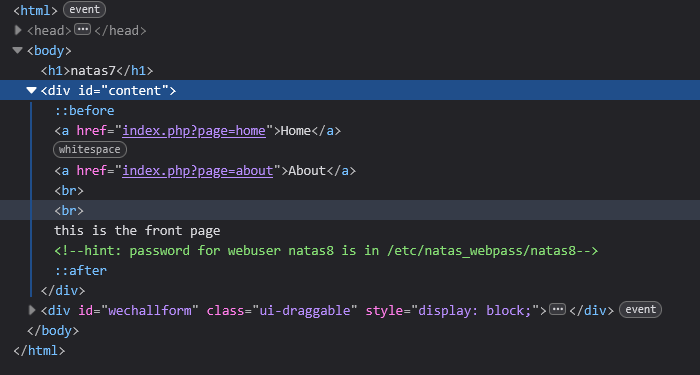Viewport: 700px width, 375px height.
Task: Click the id wechallform attribute value
Action: 150,311
